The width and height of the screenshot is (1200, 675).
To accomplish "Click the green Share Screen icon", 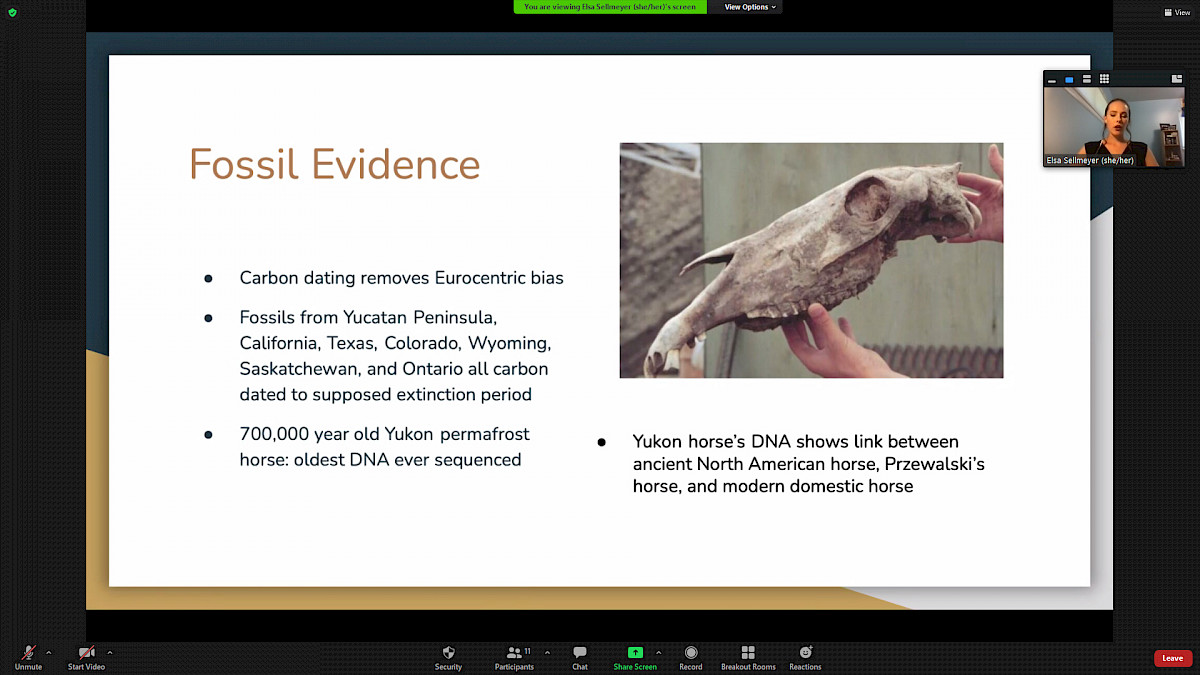I will [x=635, y=653].
